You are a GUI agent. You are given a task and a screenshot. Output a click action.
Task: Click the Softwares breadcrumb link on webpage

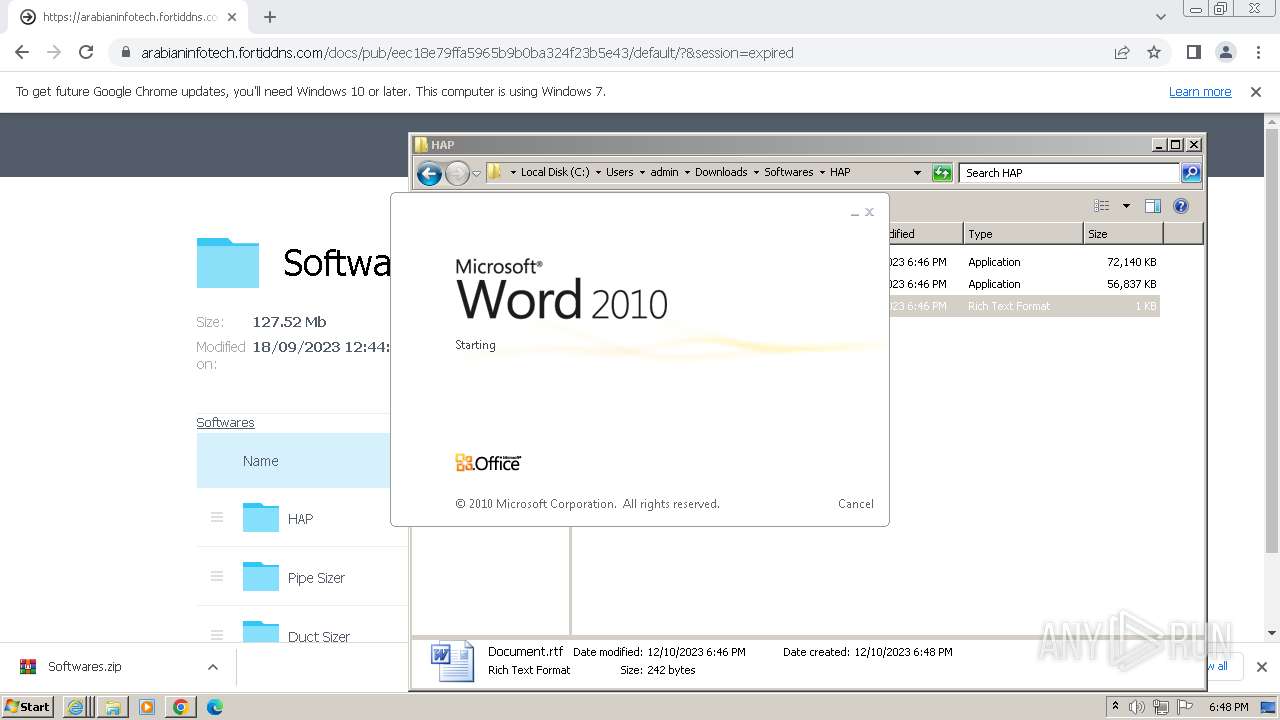(225, 422)
